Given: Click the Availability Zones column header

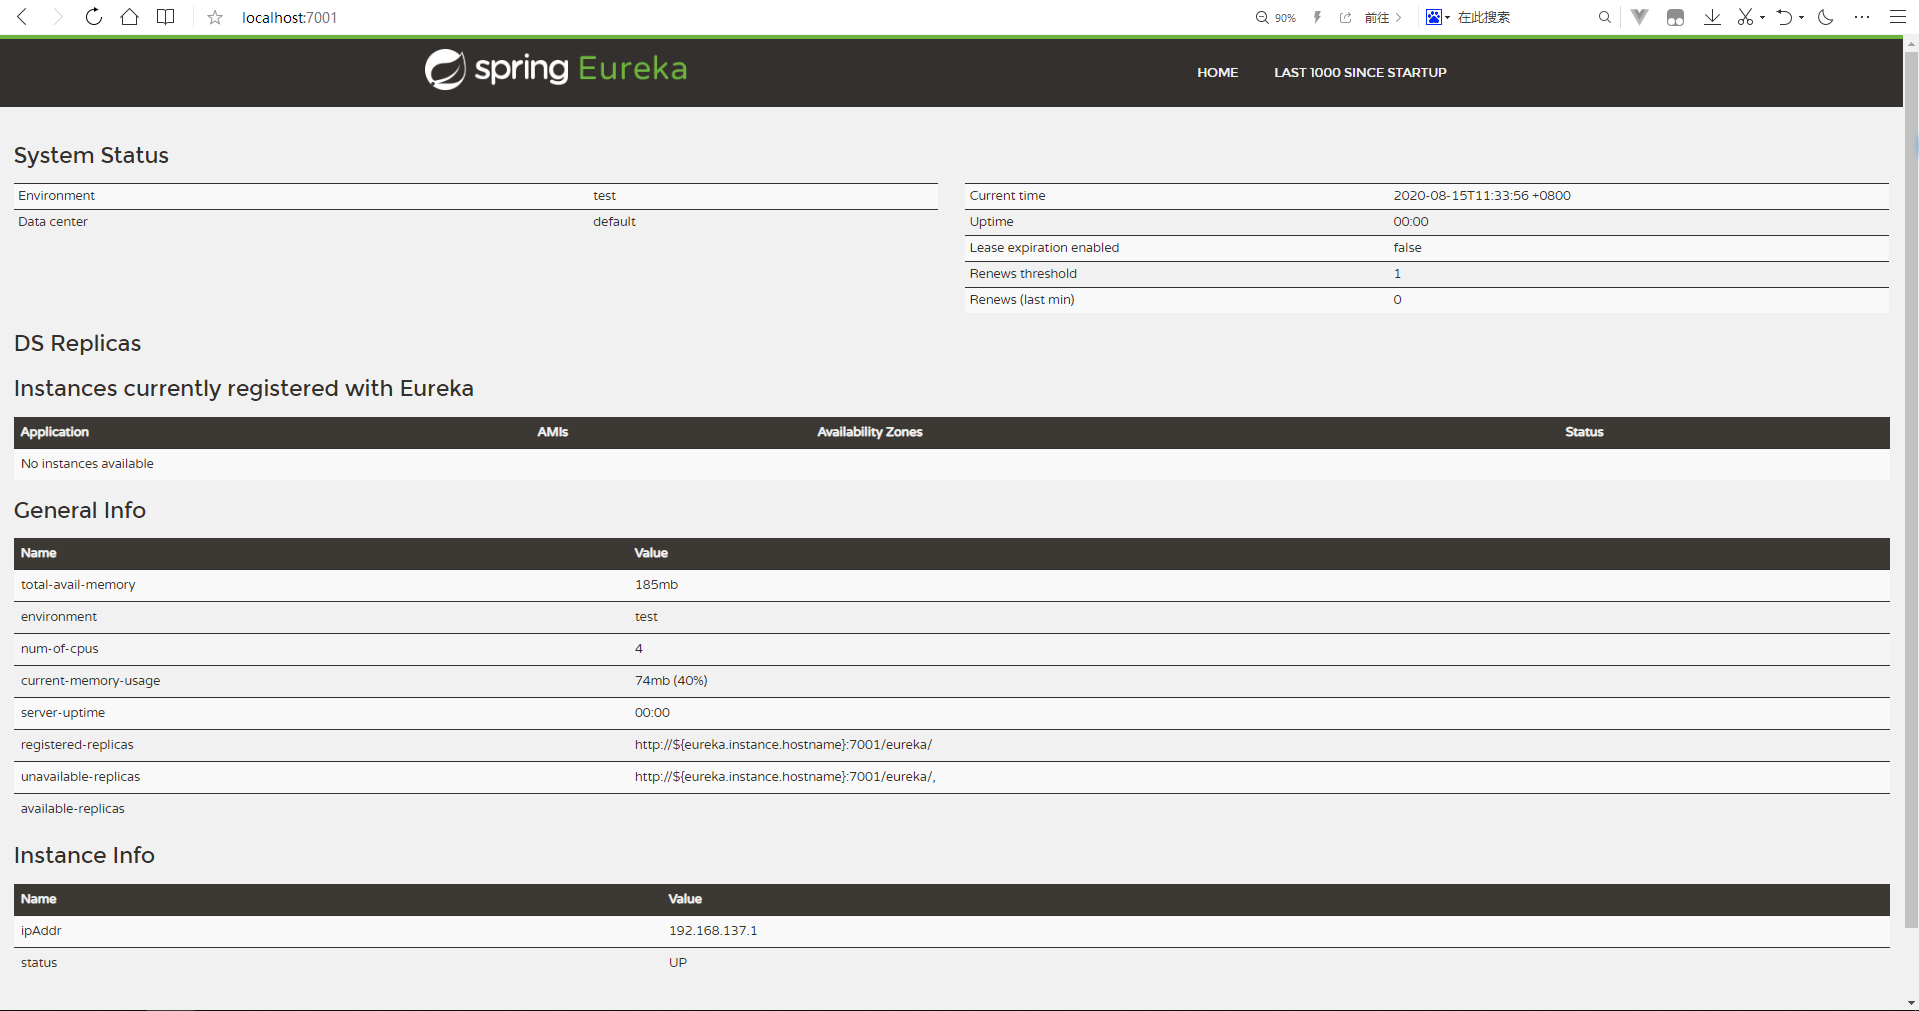Looking at the screenshot, I should 870,432.
